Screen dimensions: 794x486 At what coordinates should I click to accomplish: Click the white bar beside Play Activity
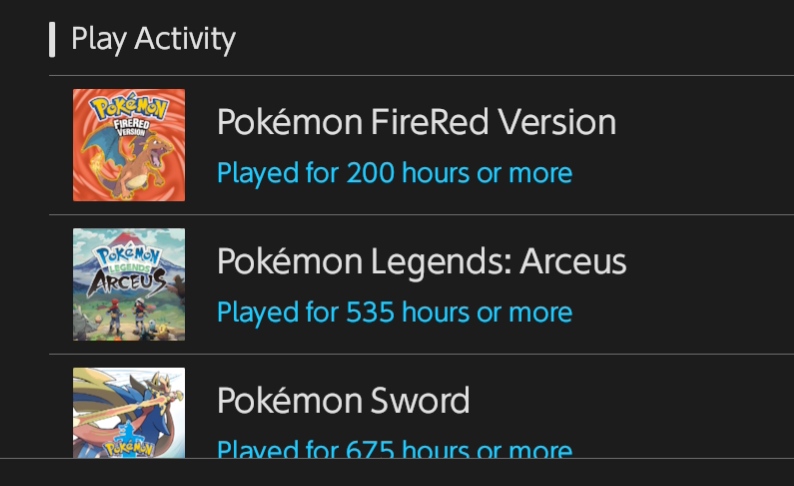pos(52,39)
